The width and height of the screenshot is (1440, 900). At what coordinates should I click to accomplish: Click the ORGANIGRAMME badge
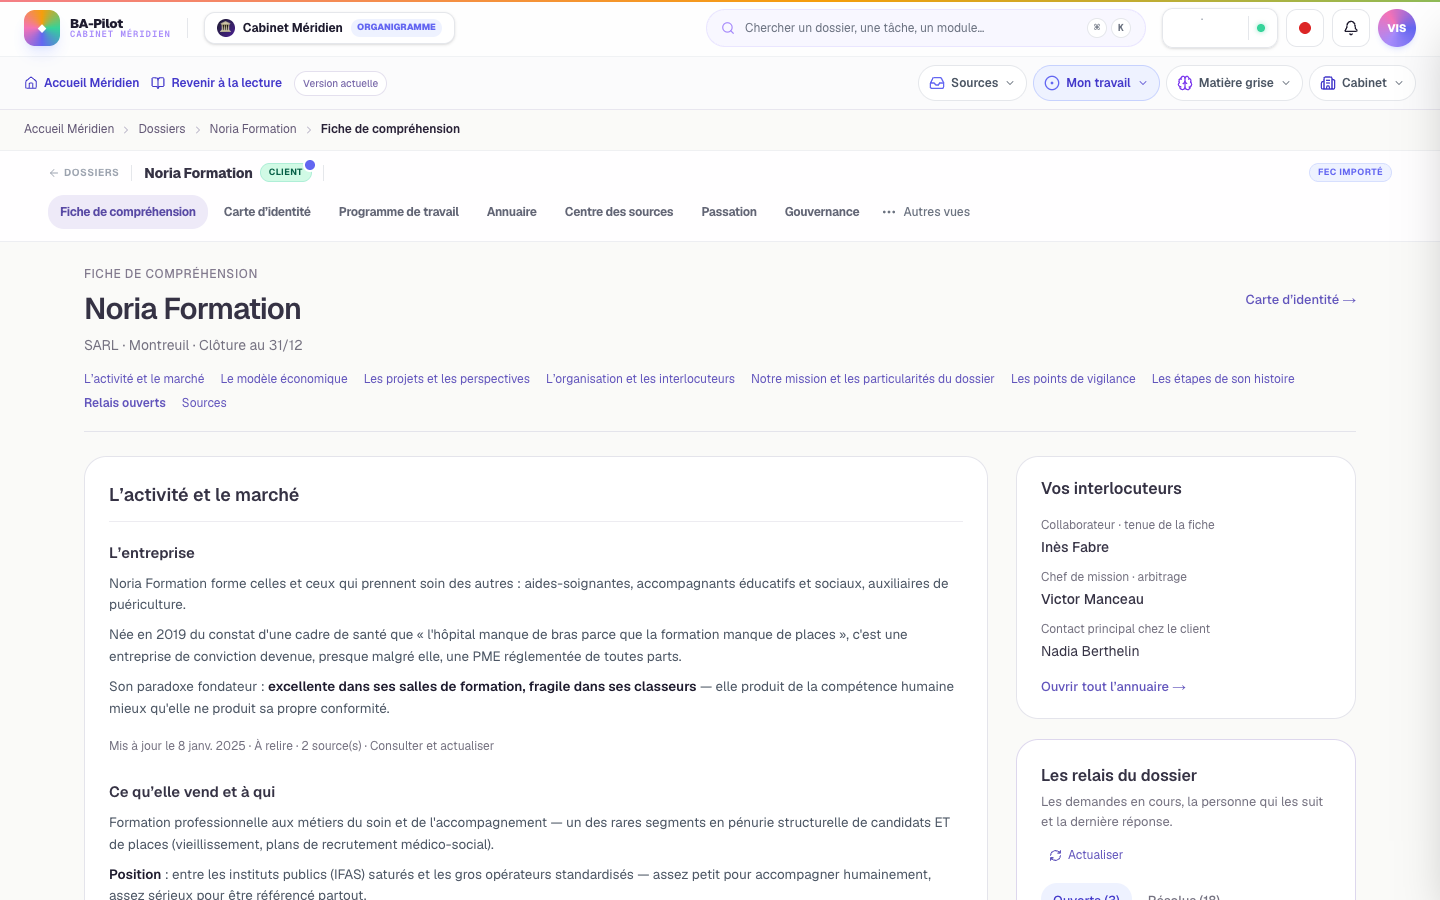click(x=396, y=27)
